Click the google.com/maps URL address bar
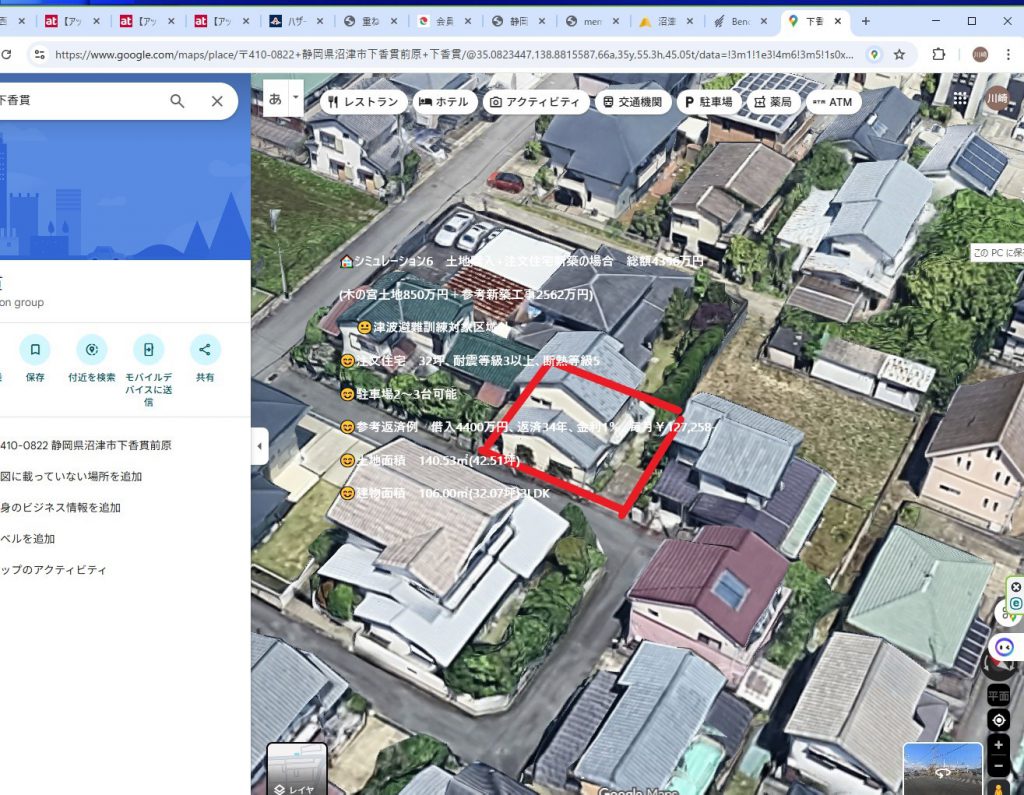 click(453, 55)
